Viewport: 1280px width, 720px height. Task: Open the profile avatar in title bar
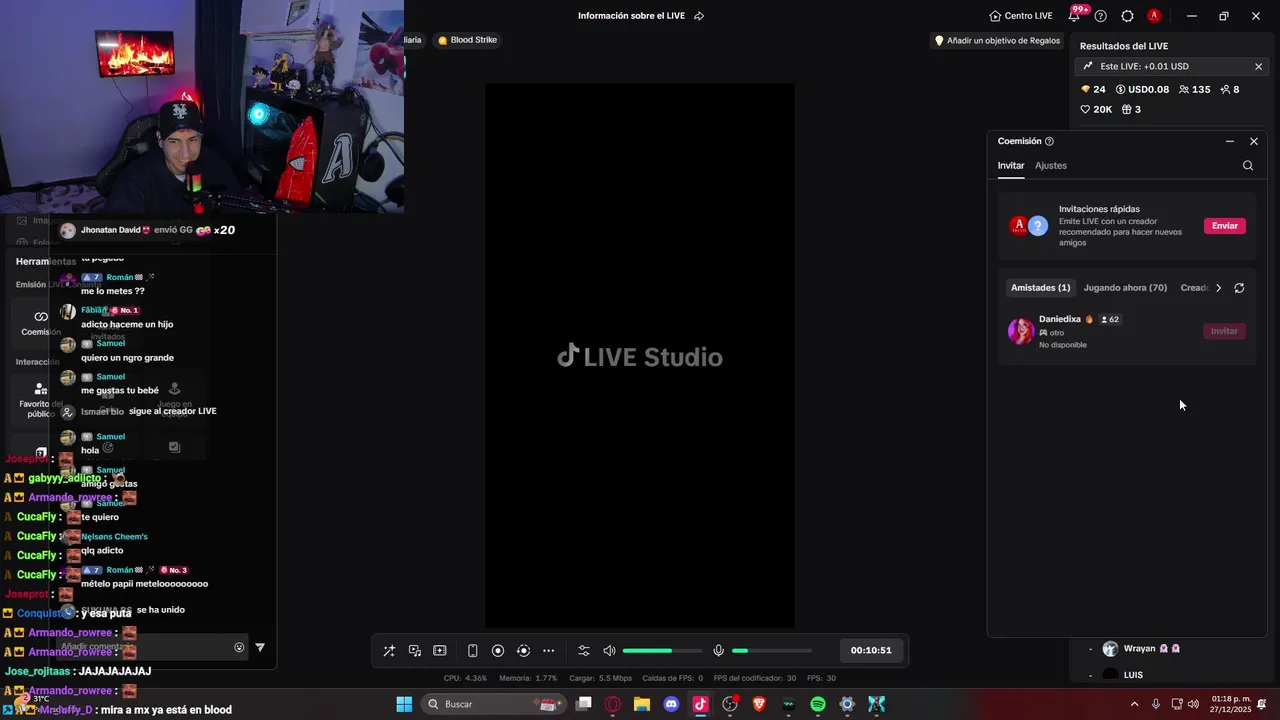1154,16
